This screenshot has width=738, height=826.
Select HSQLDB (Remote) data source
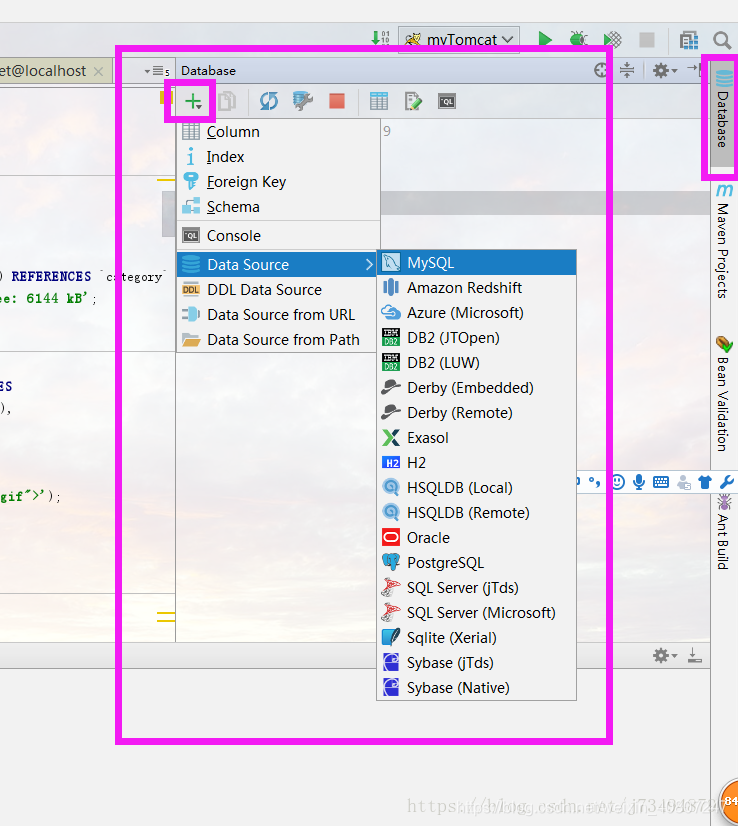click(x=477, y=513)
